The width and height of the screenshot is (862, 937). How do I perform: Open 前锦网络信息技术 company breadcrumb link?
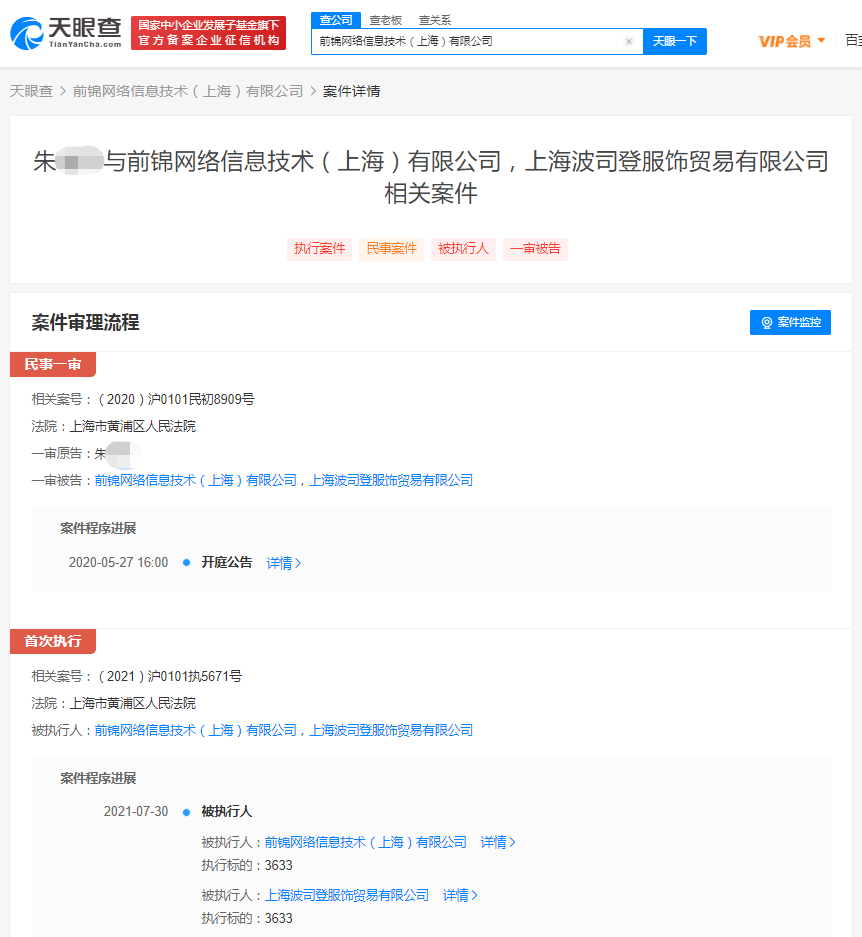pyautogui.click(x=188, y=91)
